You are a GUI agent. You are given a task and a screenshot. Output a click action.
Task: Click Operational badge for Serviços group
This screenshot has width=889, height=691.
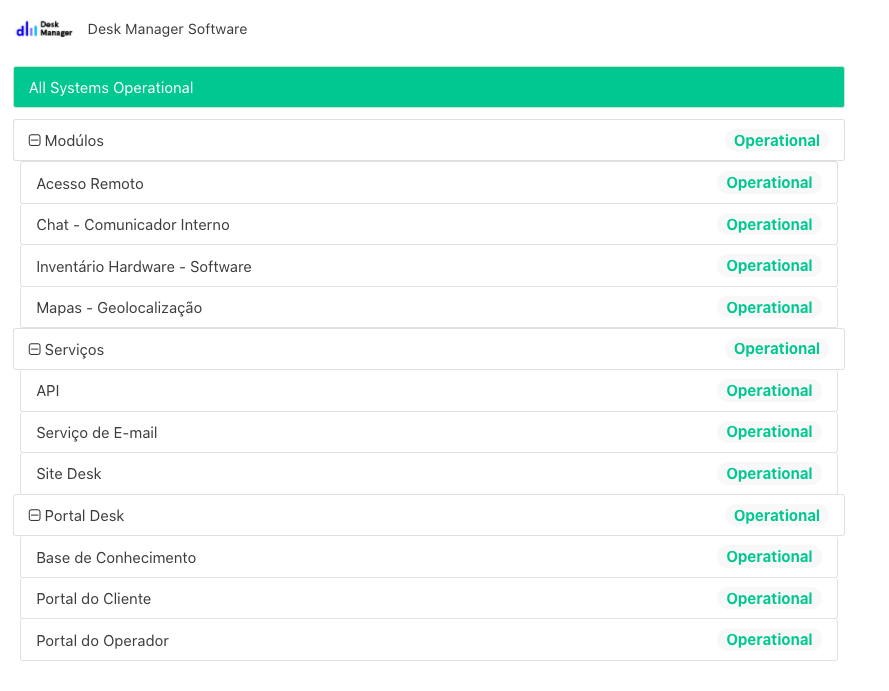777,349
